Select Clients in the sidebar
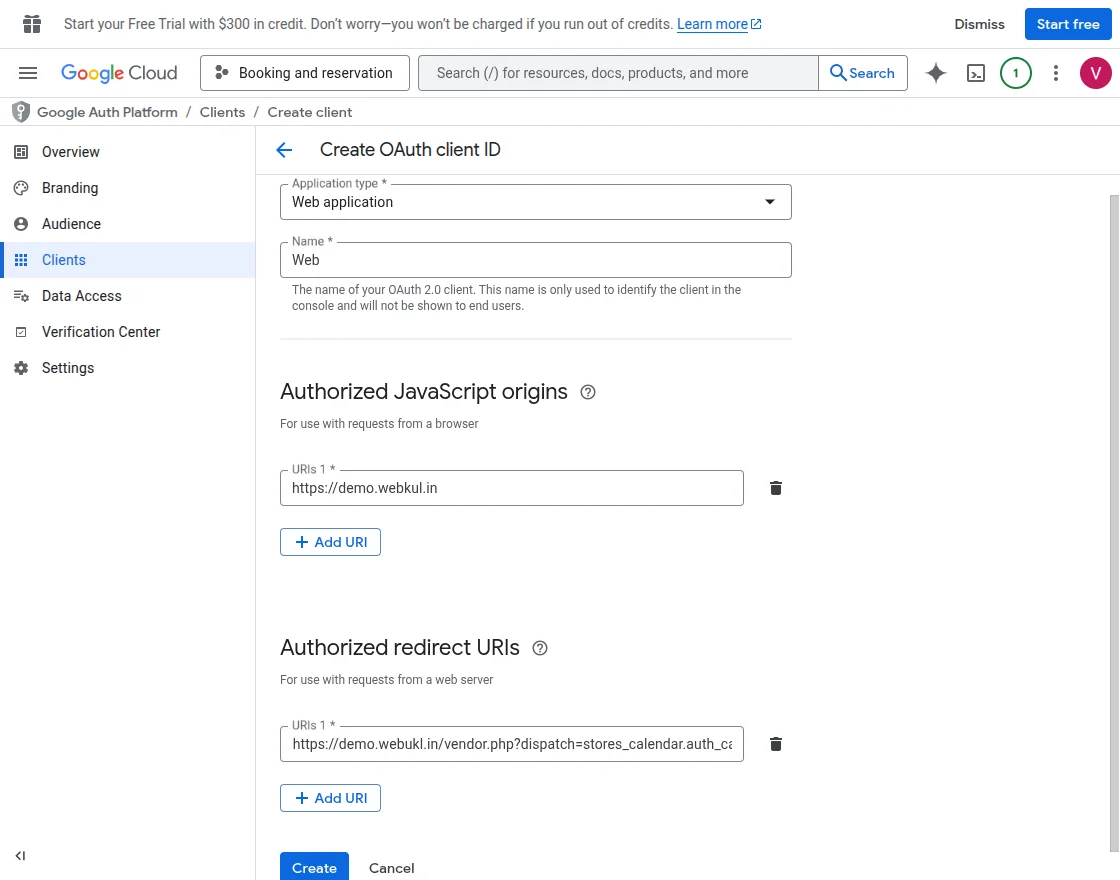 pyautogui.click(x=63, y=259)
